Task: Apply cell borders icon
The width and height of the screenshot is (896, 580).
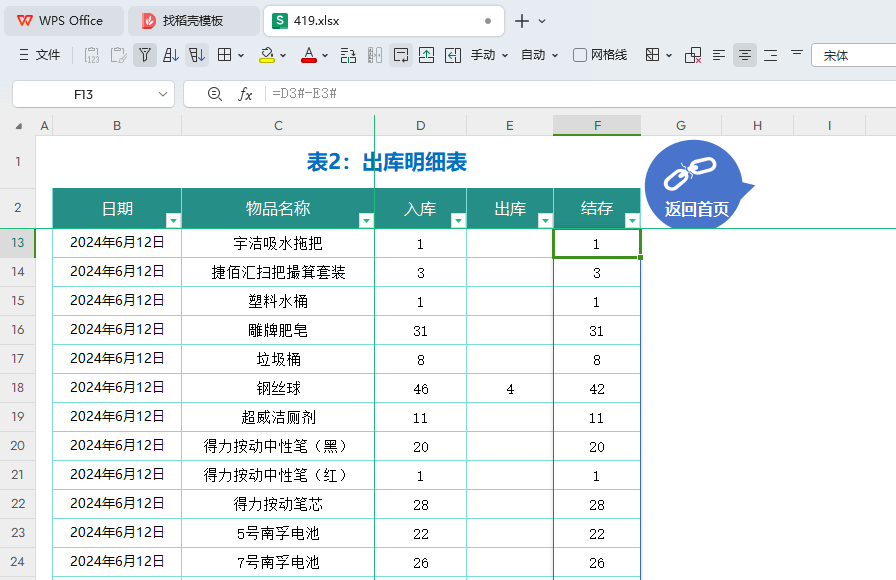Action: (225, 55)
